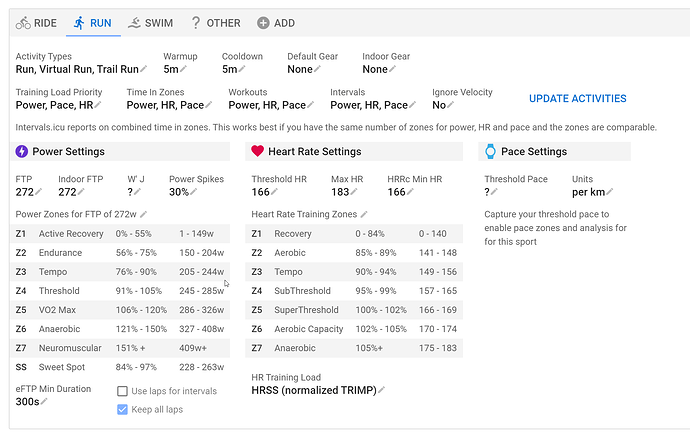Enable Use laps for intervals checkbox
The width and height of the screenshot is (690, 432).
(x=122, y=391)
